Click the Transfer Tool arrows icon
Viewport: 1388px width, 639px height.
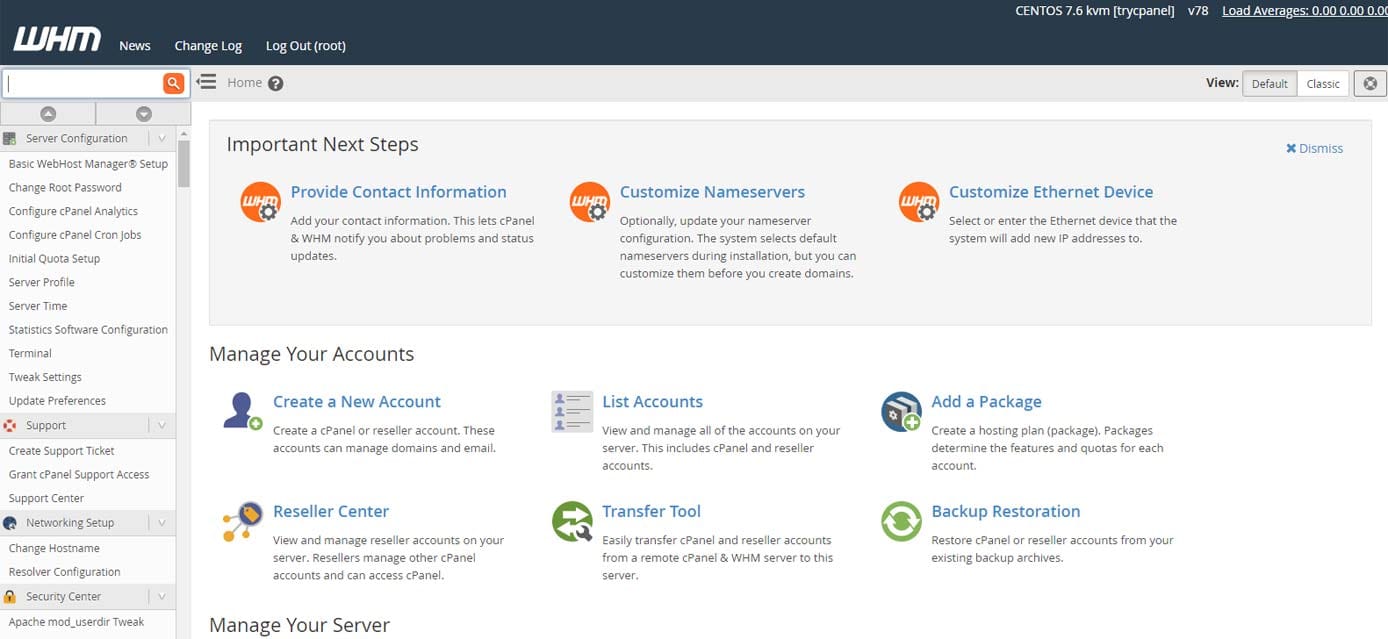coord(572,521)
